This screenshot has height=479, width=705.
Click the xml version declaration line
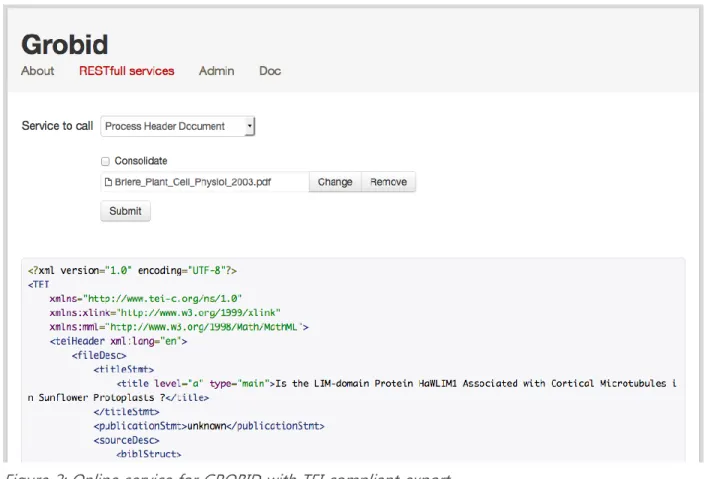[132, 270]
